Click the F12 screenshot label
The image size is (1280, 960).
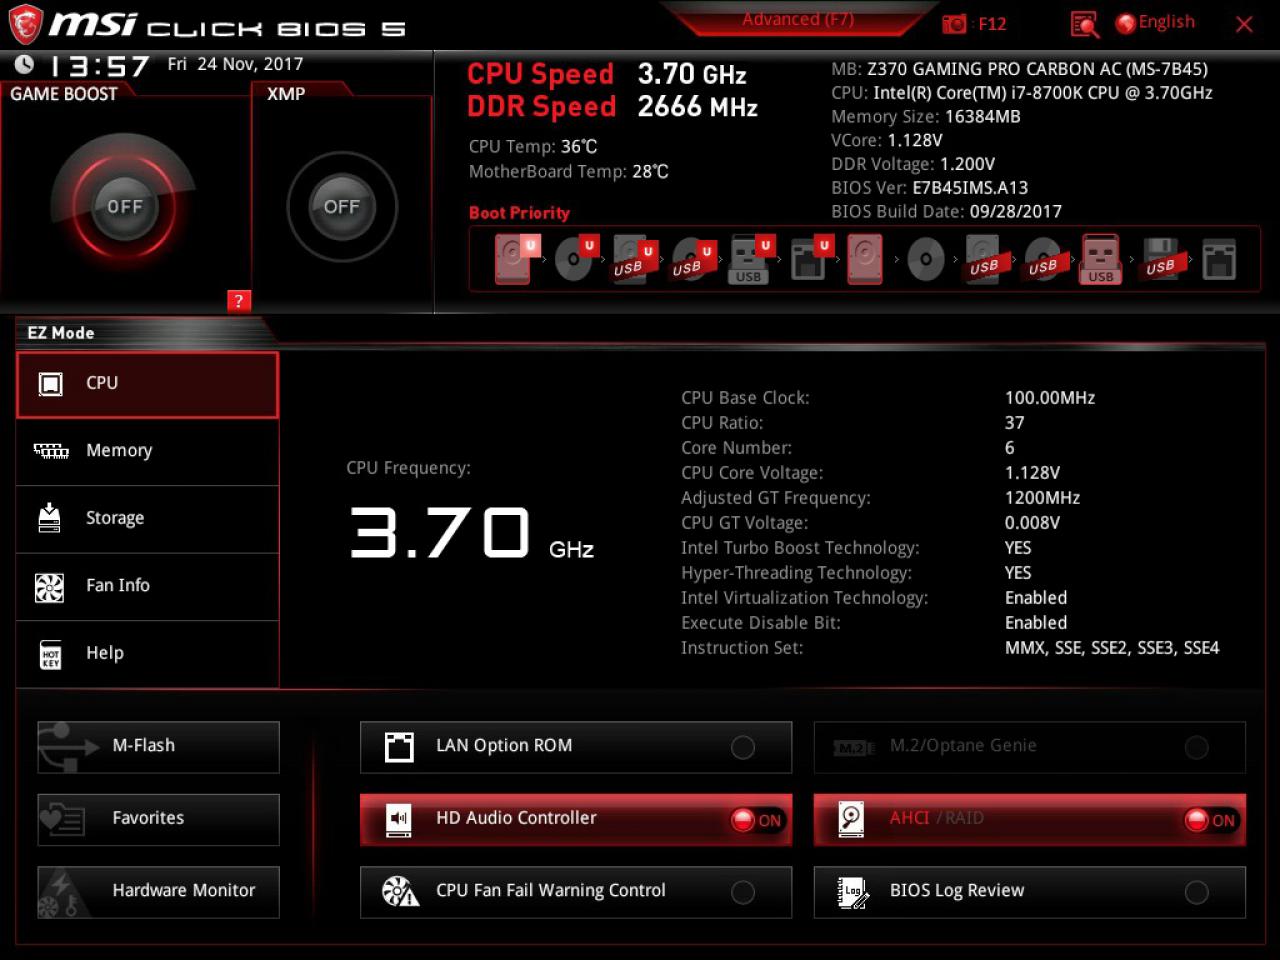992,24
